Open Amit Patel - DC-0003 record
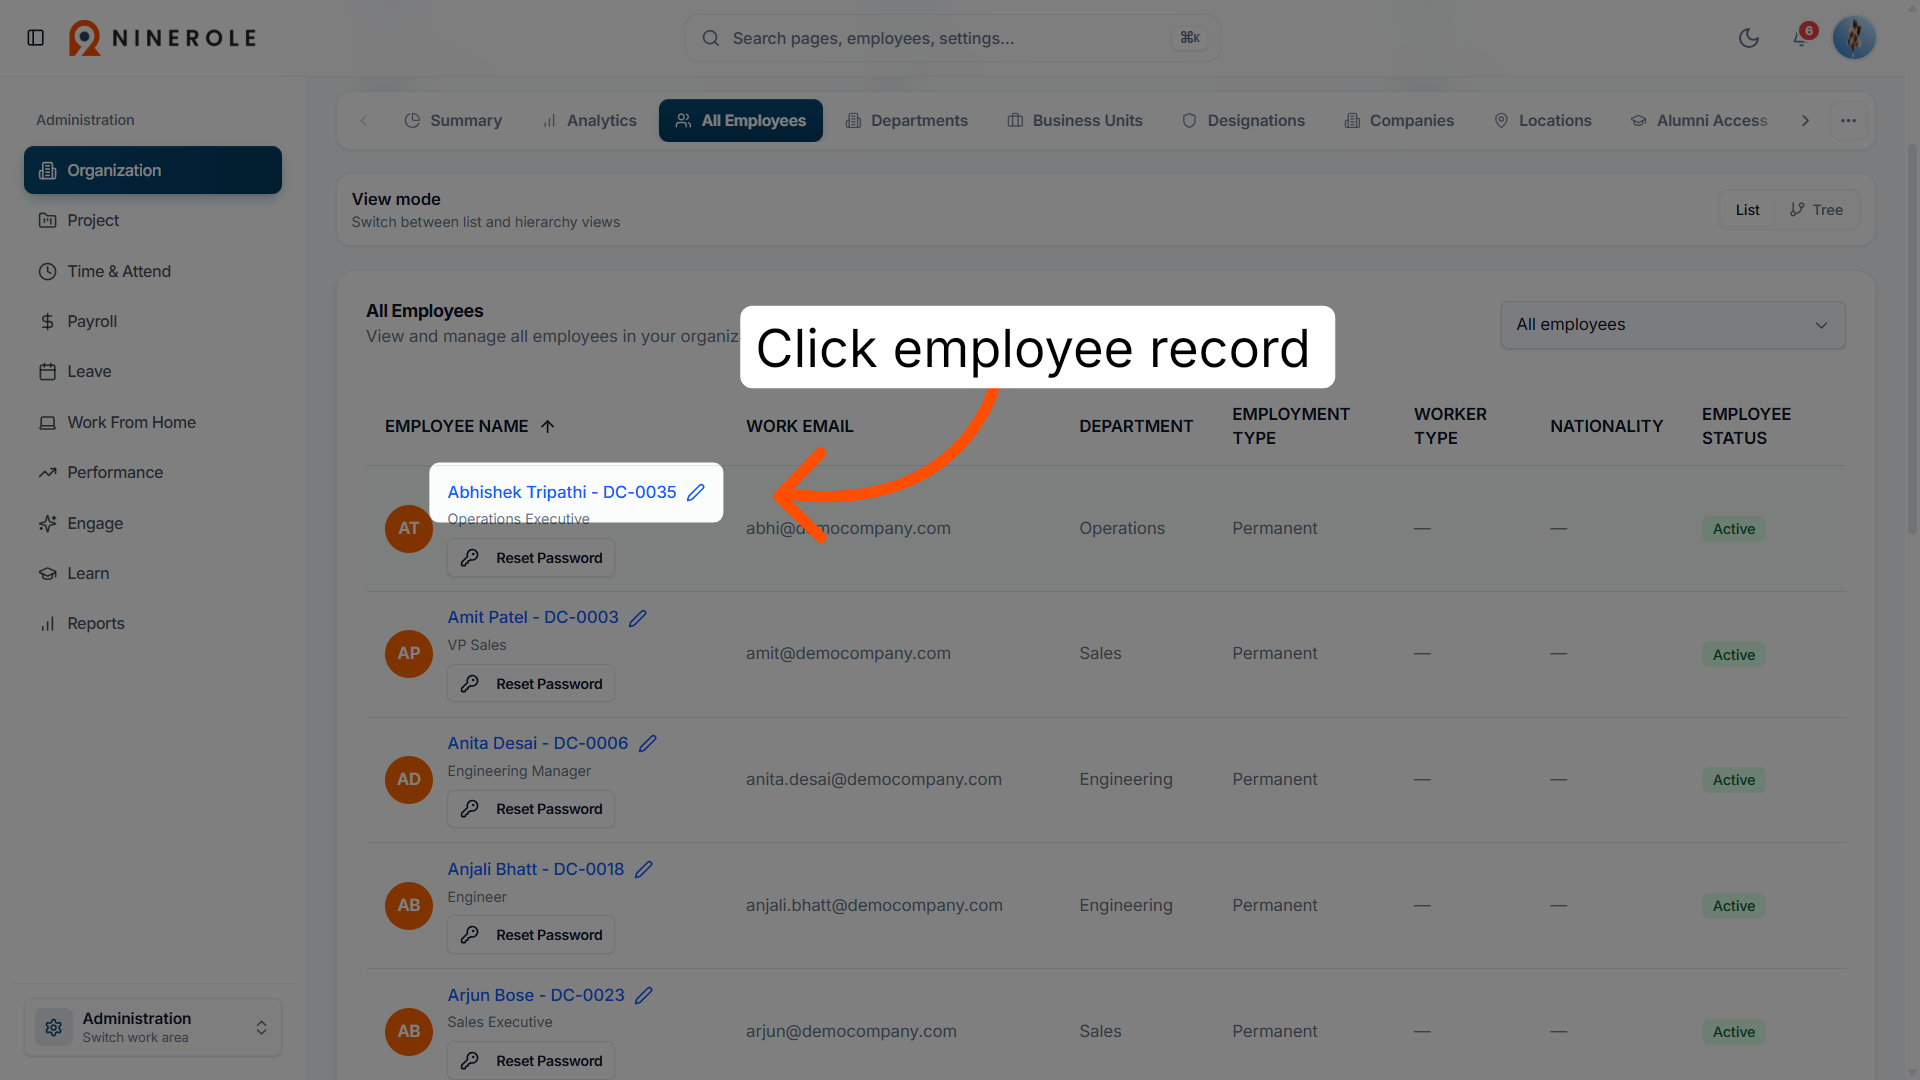The height and width of the screenshot is (1080, 1920). tap(533, 617)
